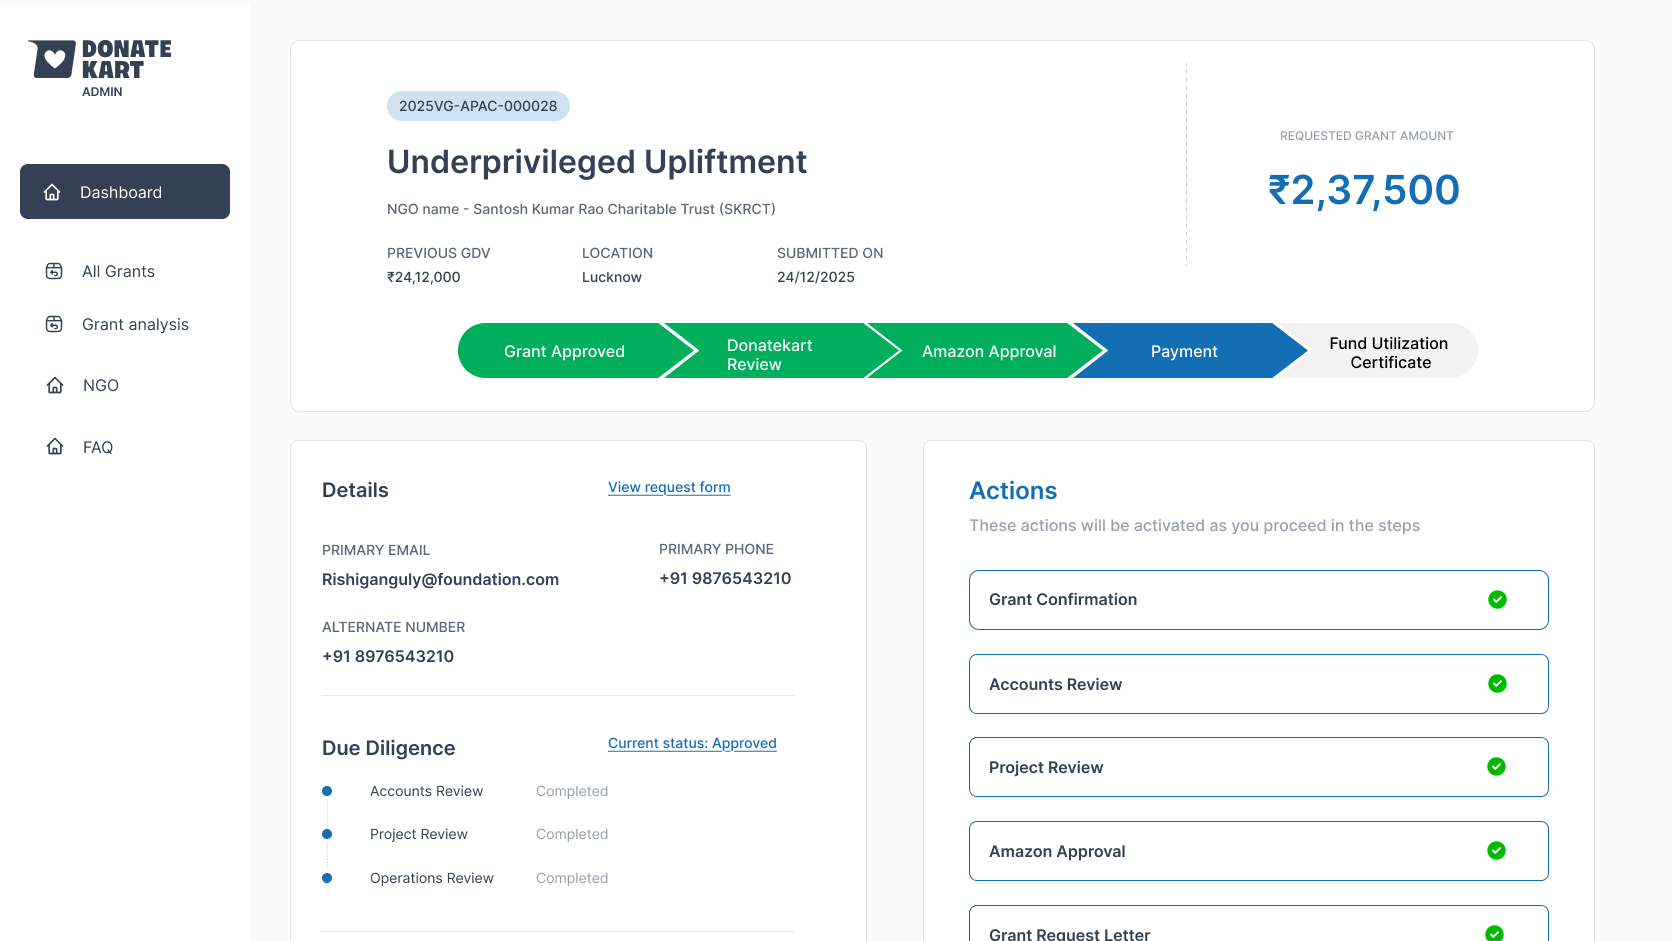Click the All Grants sidebar icon

[x=55, y=271]
